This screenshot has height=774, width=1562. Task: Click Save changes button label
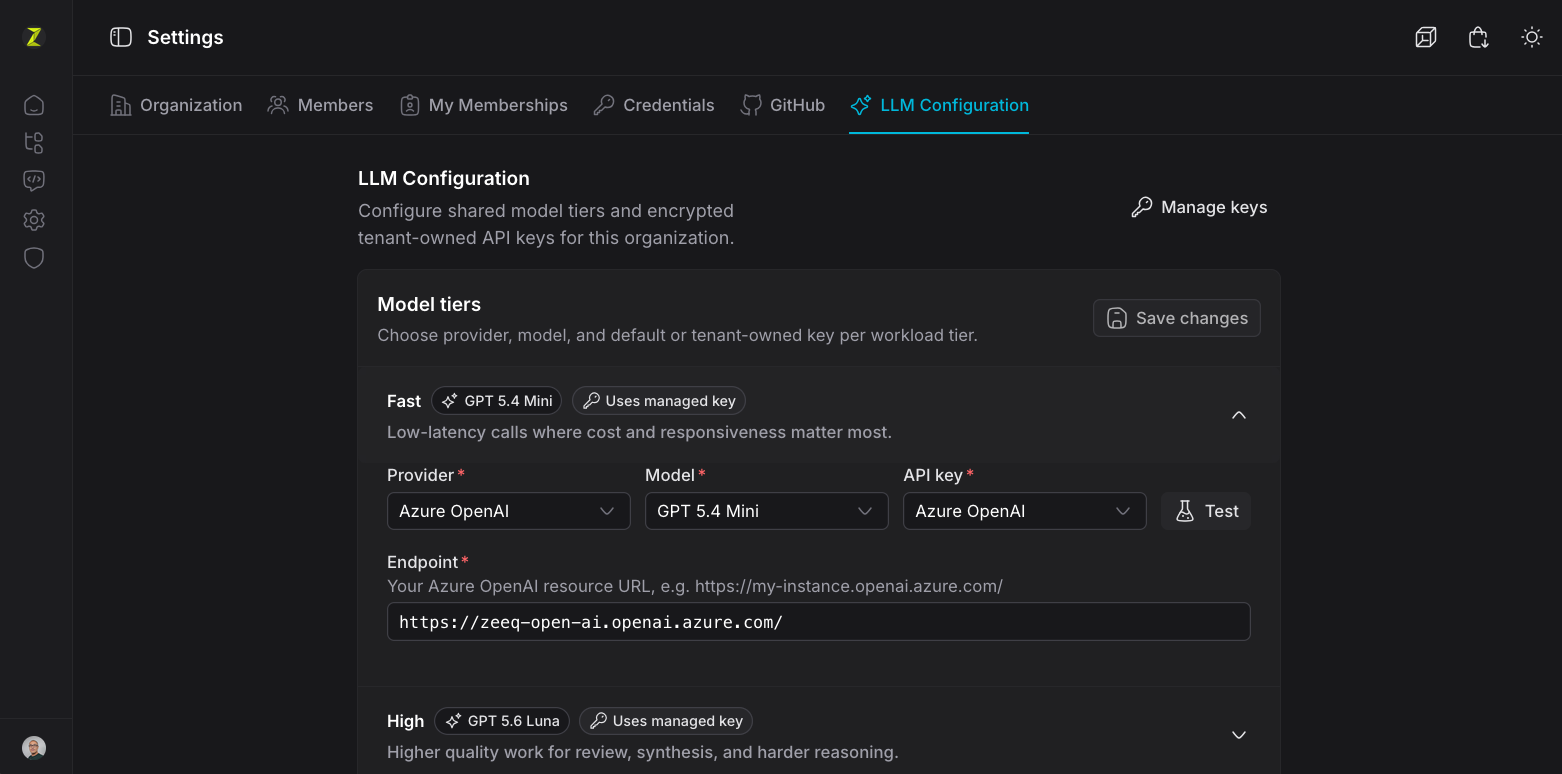click(x=1192, y=318)
